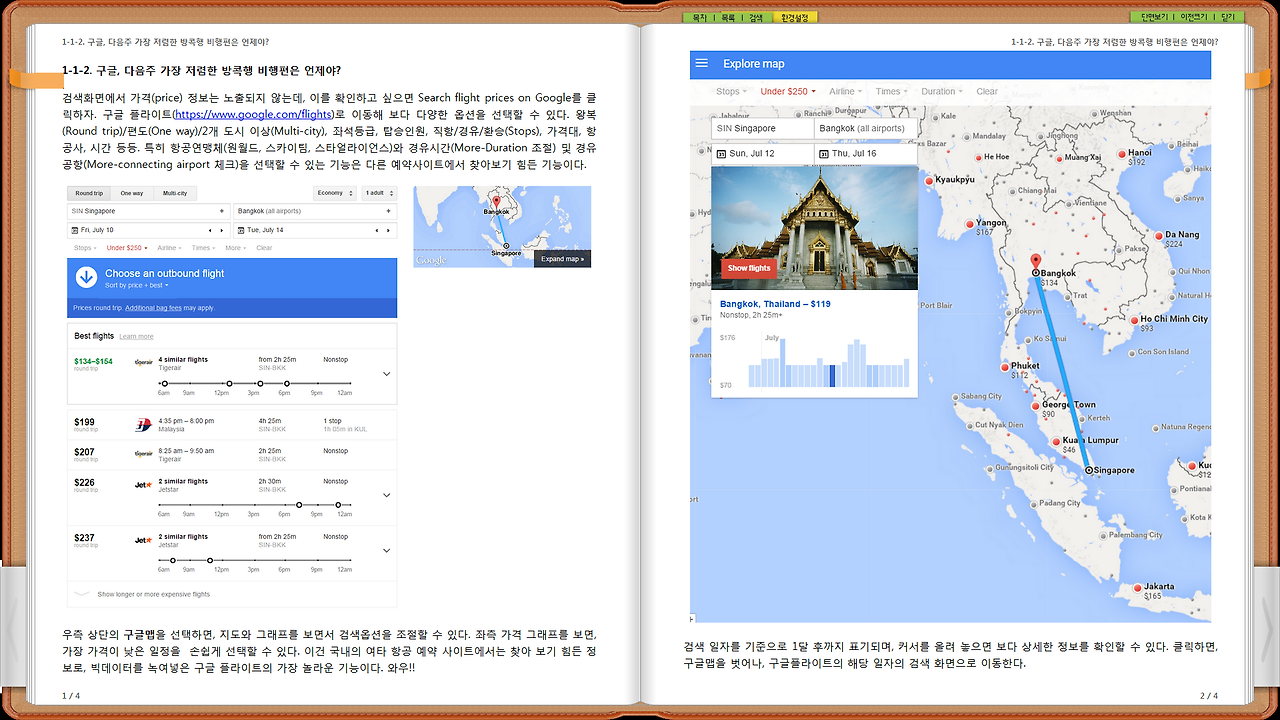This screenshot has width=1280, height=720.
Task: Click the dark blue highlighted bar in price graph
Action: coord(832,376)
